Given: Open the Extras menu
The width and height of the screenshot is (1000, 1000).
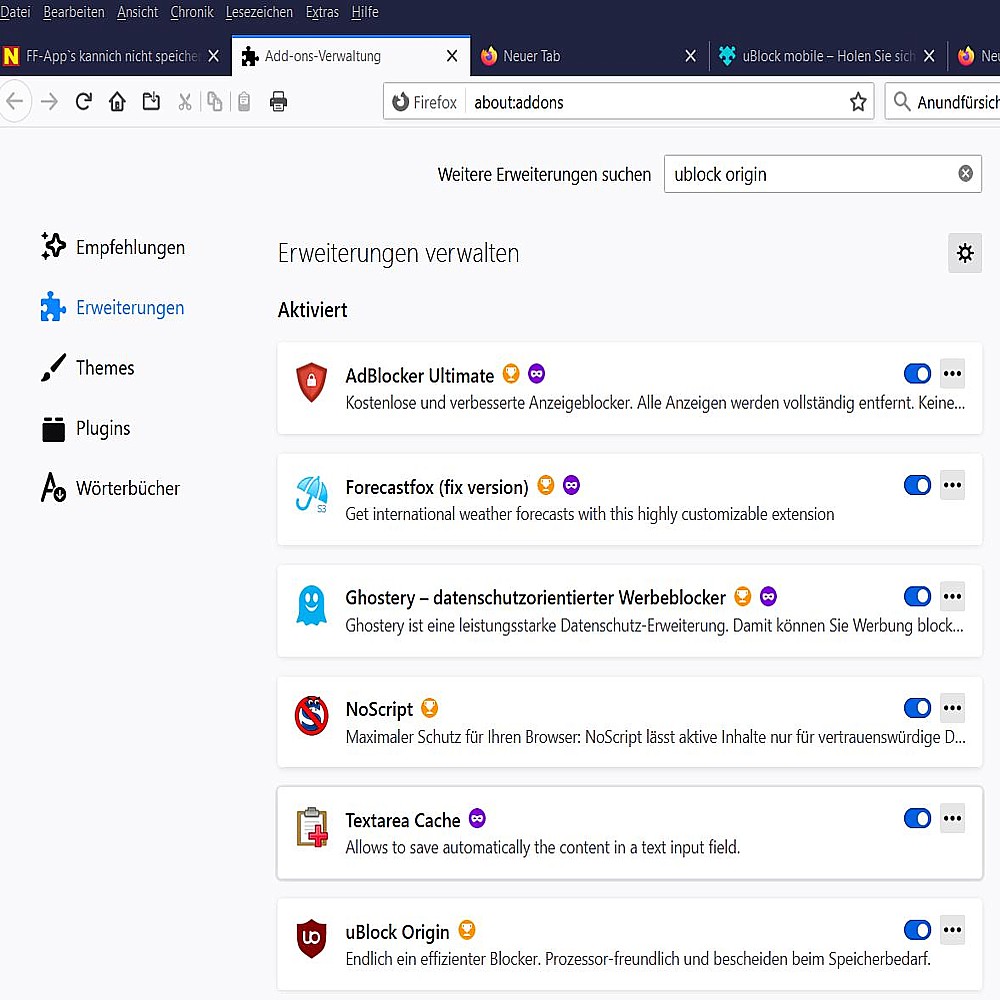Looking at the screenshot, I should point(322,12).
